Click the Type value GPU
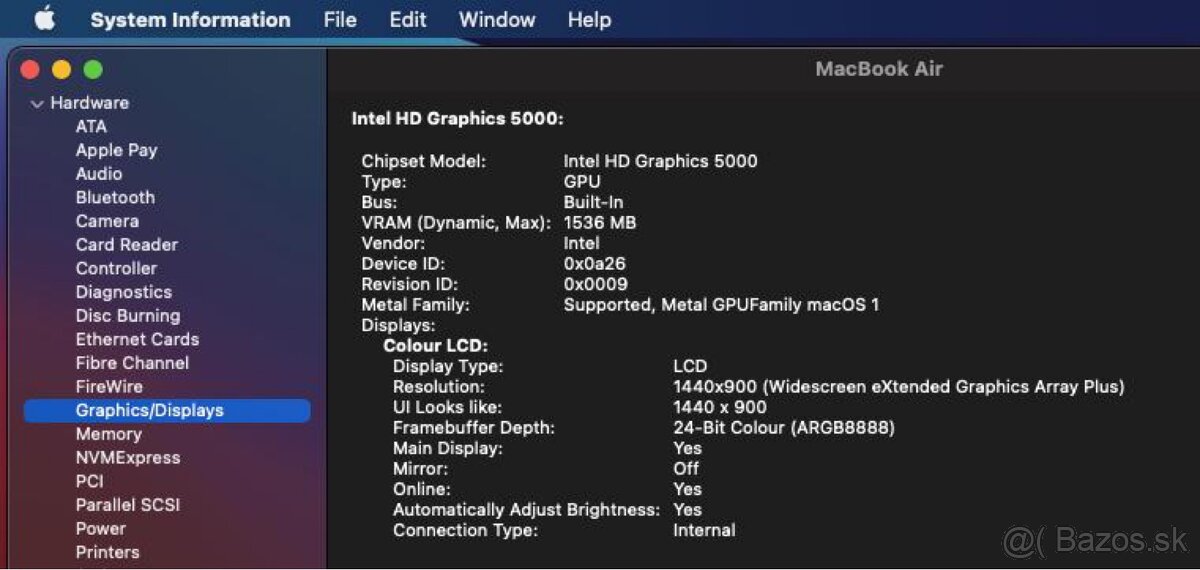This screenshot has width=1200, height=570. coord(582,182)
